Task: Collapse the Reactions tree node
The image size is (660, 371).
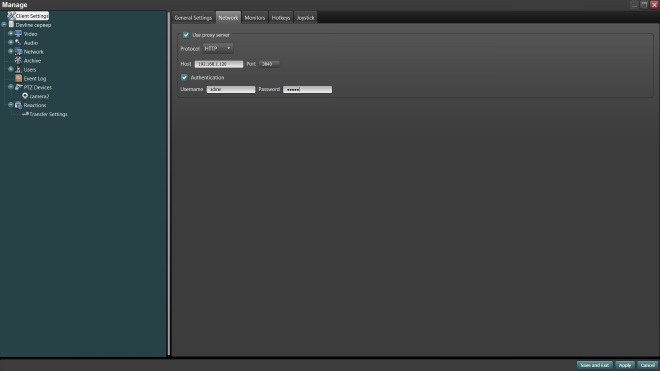Action: (x=11, y=105)
